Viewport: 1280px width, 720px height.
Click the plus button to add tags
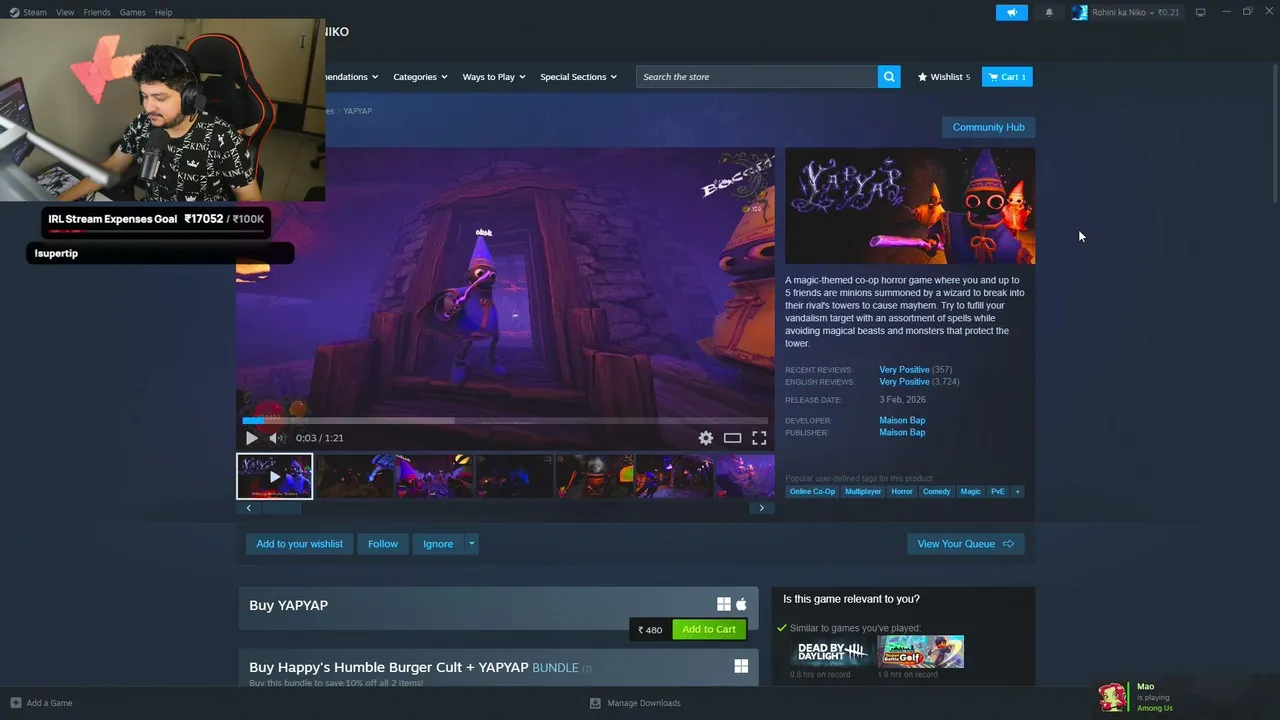click(x=1018, y=492)
